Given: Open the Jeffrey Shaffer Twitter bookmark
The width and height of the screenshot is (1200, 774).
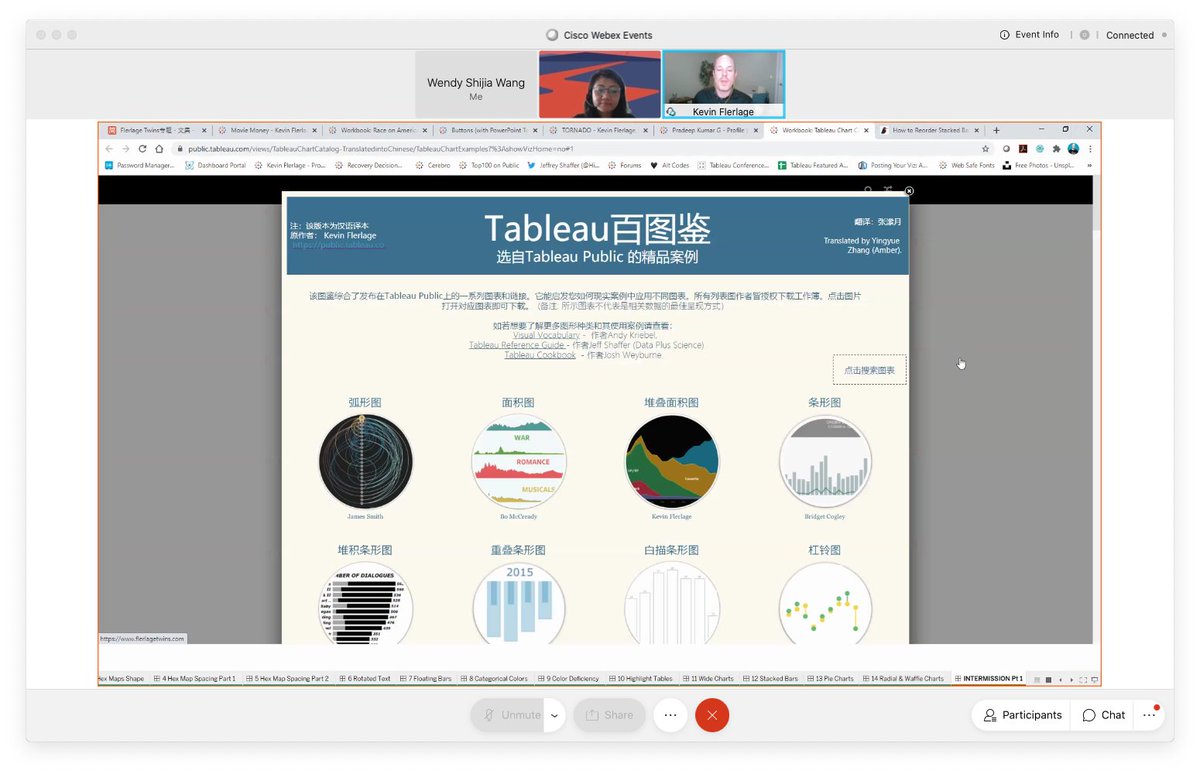Looking at the screenshot, I should pyautogui.click(x=565, y=165).
